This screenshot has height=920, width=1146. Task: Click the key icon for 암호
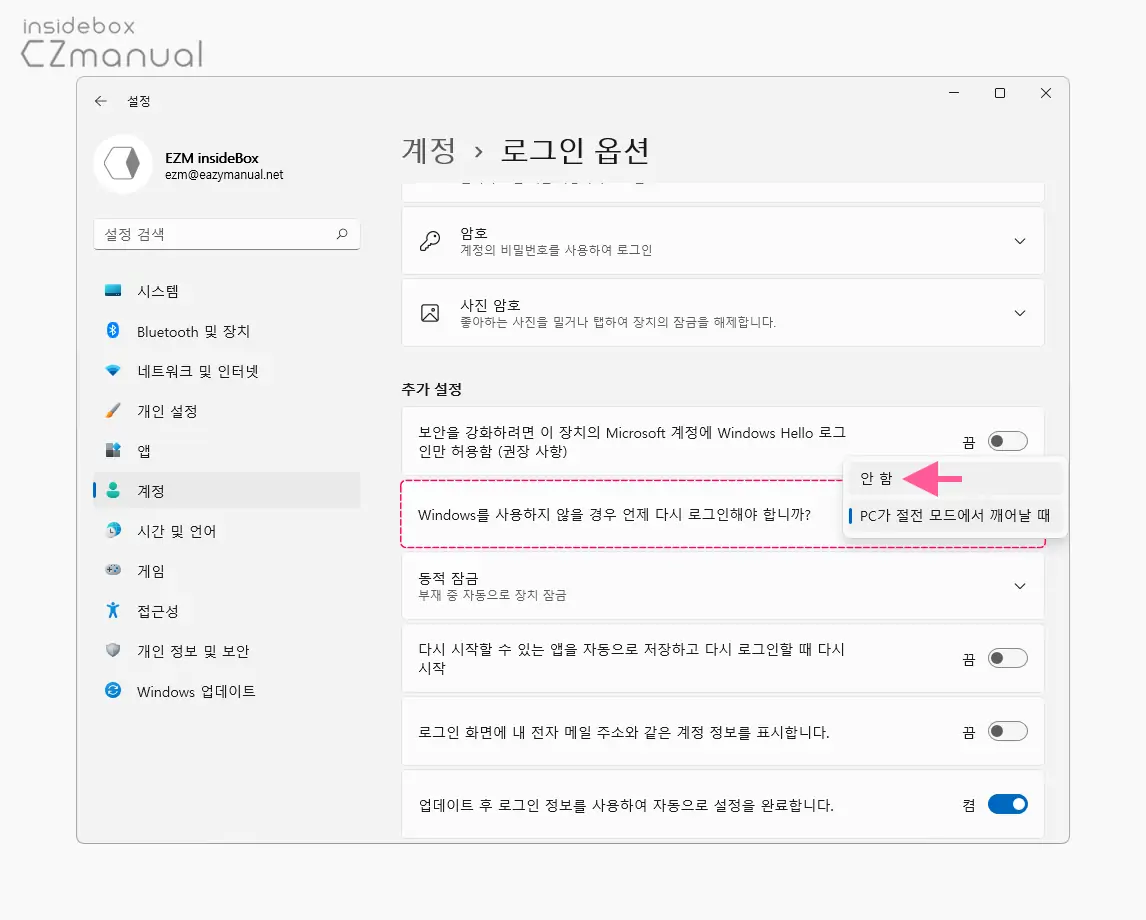(430, 241)
